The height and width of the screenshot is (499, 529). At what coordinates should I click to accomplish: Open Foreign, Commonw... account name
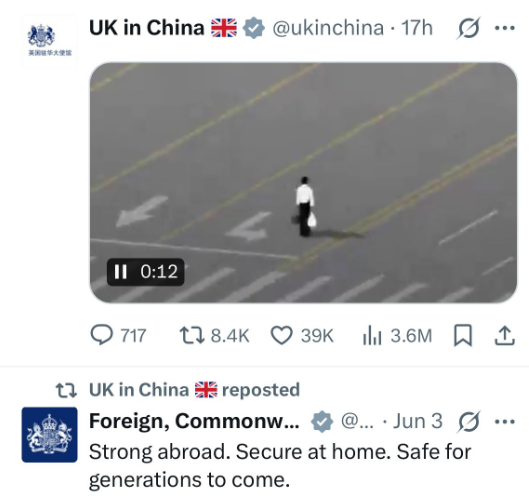(194, 421)
